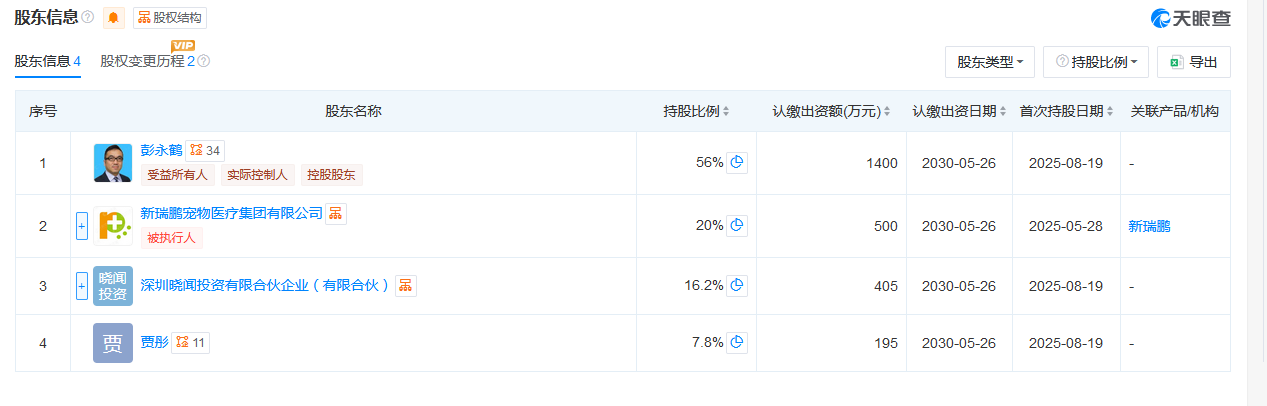Expand the 新瑞鹏宠物医疗集团 row with plus button
This screenshot has height=406, width=1267.
pyautogui.click(x=82, y=226)
